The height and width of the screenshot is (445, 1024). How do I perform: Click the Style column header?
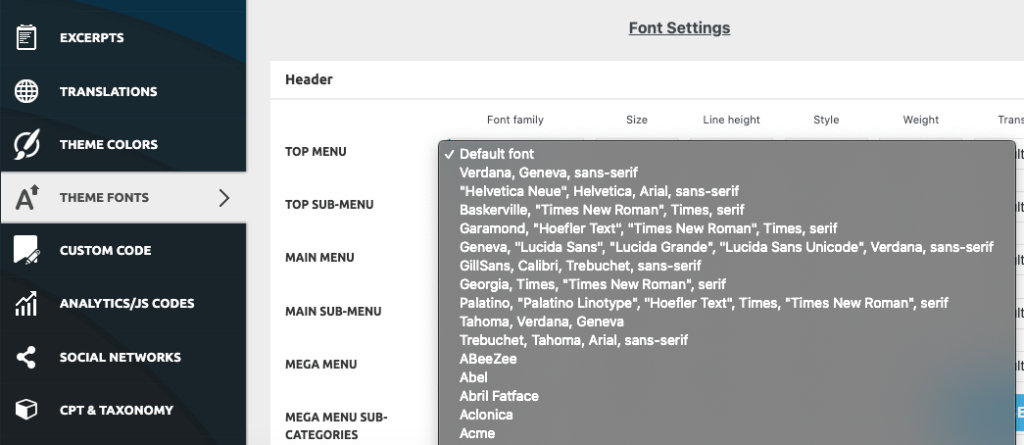point(826,120)
